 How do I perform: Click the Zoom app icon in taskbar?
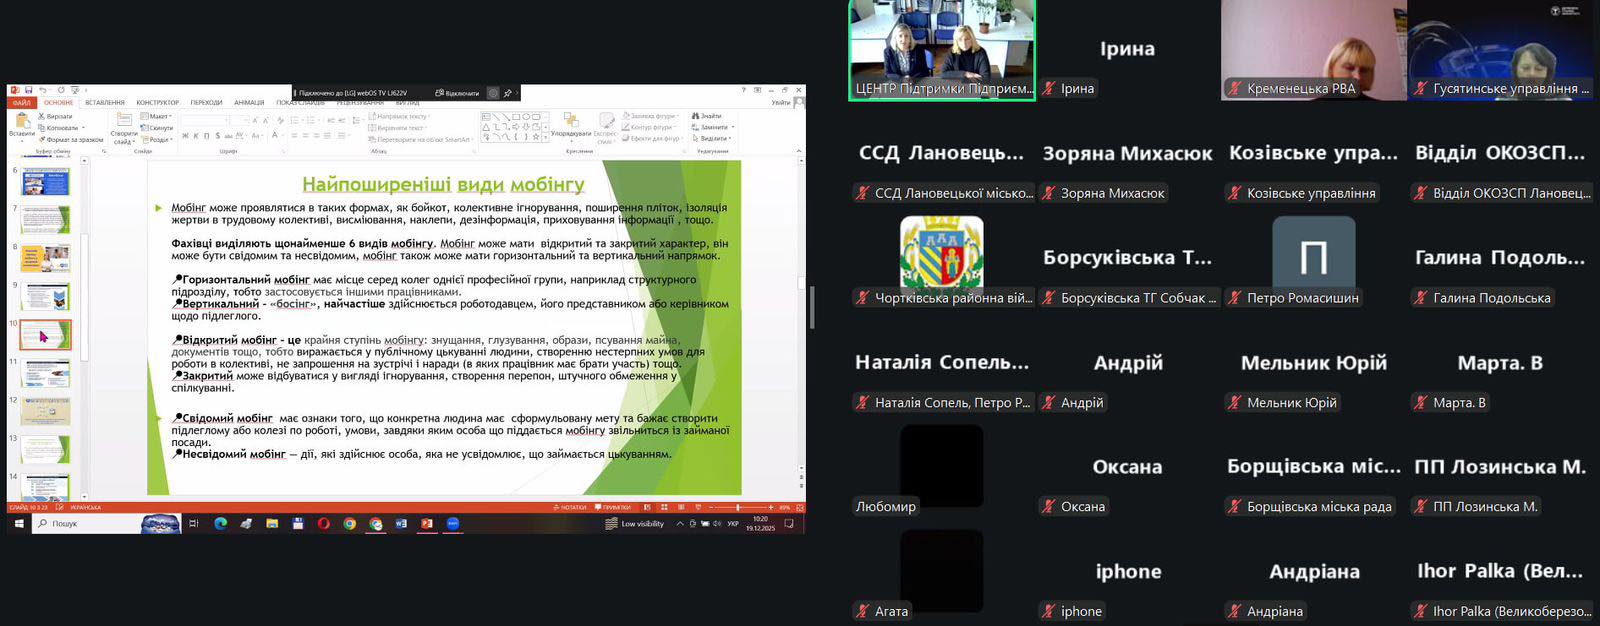[x=453, y=523]
